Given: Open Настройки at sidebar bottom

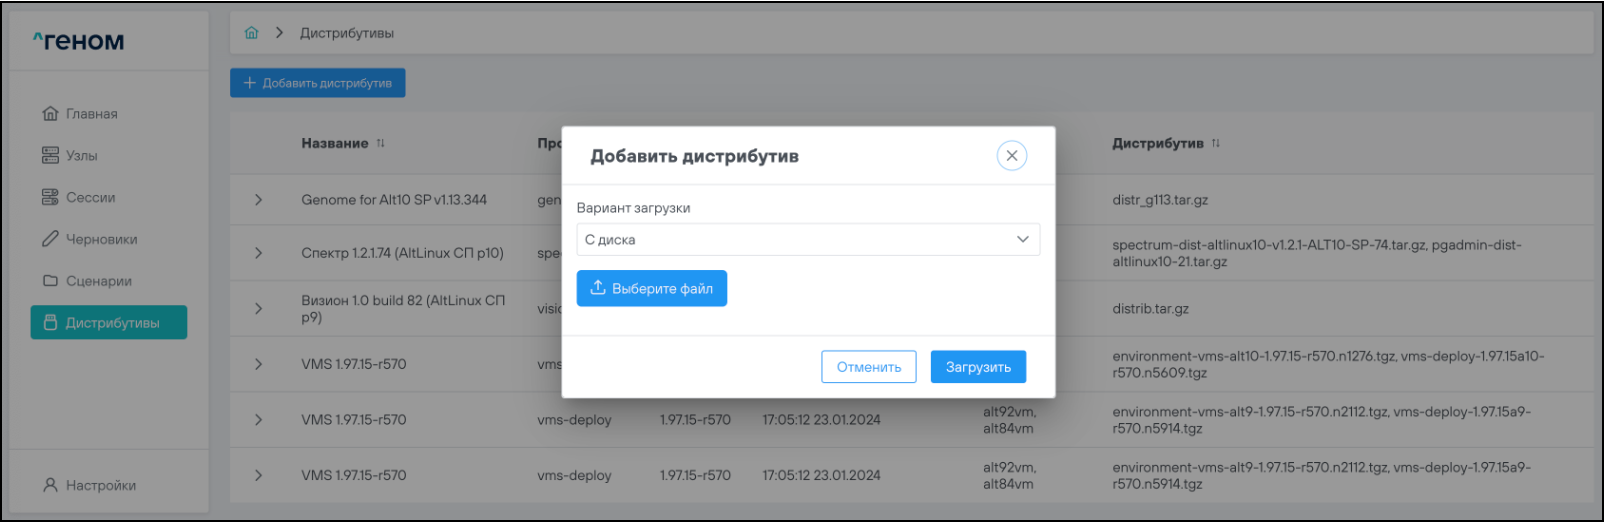Looking at the screenshot, I should coord(100,486).
